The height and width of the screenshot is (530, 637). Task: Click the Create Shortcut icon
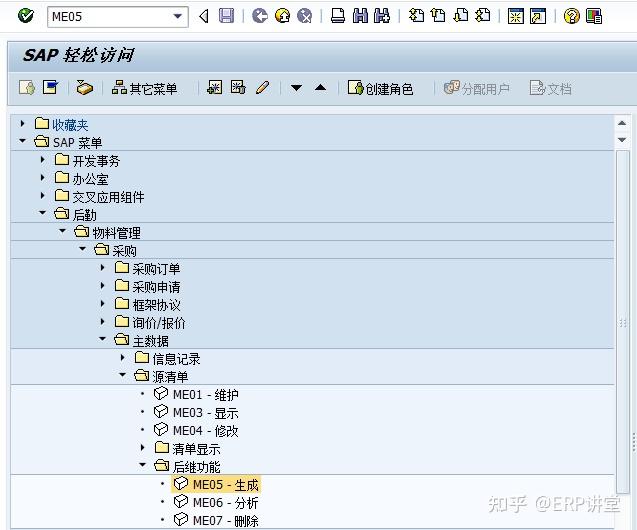538,16
